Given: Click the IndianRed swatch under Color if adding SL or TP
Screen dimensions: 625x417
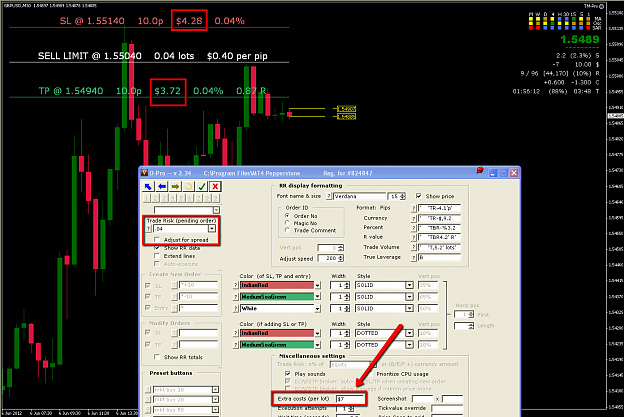Looking at the screenshot, I should pyautogui.click(x=277, y=333).
